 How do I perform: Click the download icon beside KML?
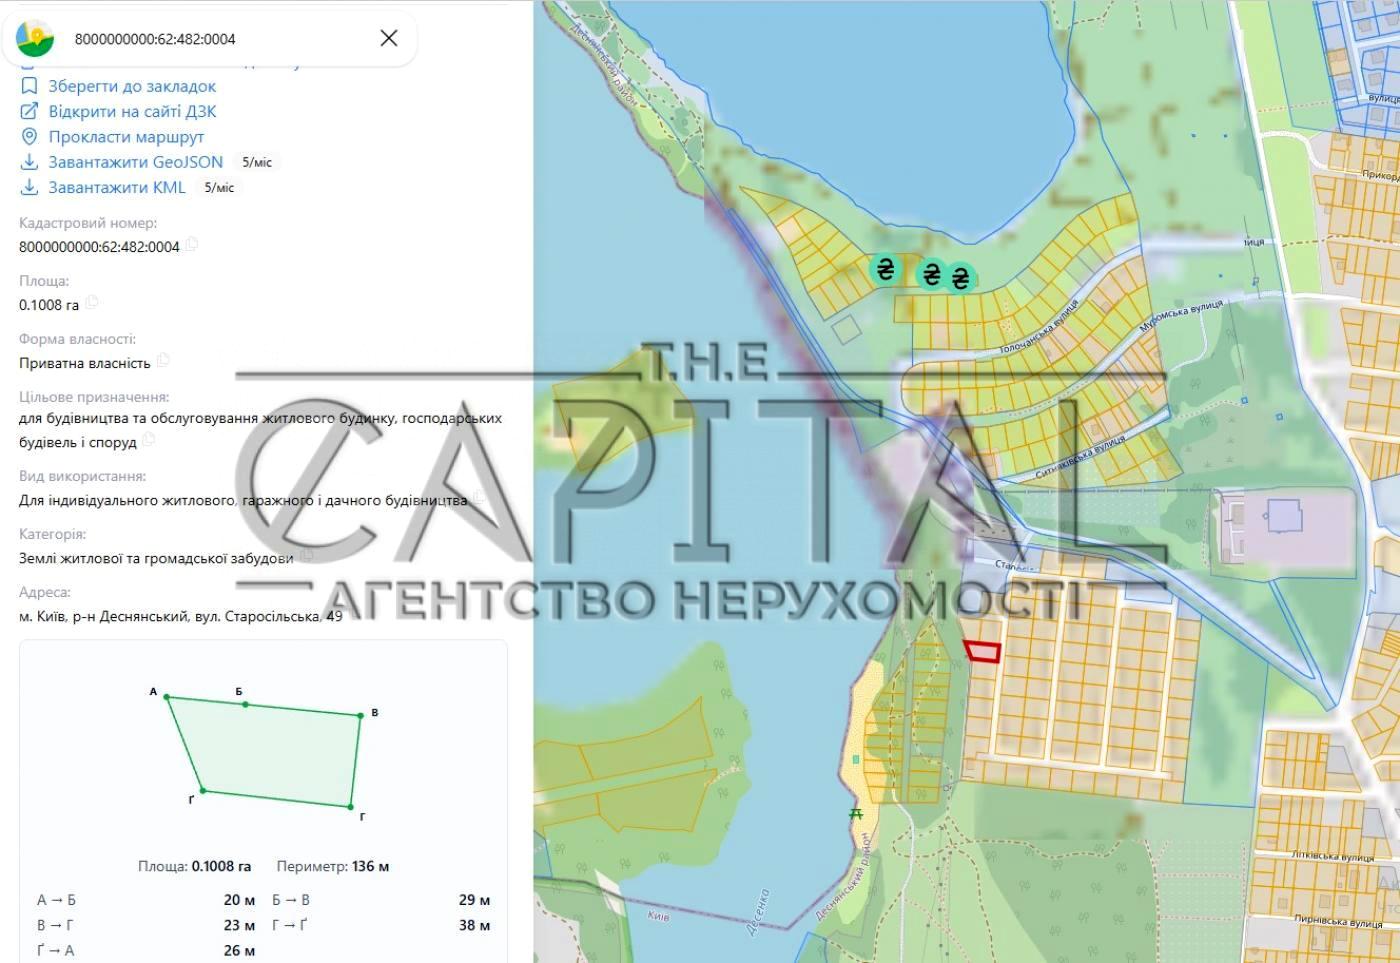click(x=29, y=187)
